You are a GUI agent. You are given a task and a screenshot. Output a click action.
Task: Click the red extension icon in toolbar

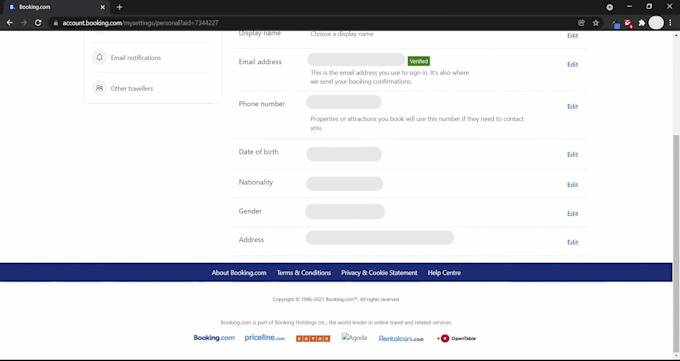[628, 23]
